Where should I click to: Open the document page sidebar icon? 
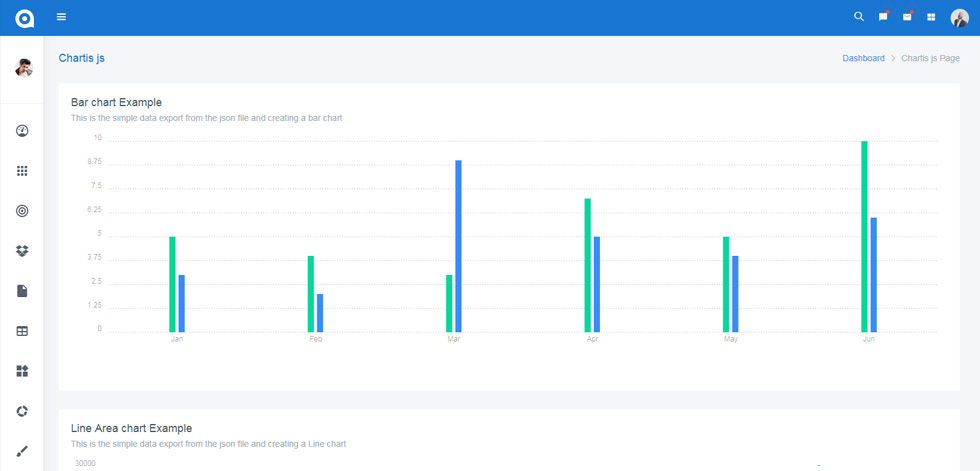click(22, 291)
